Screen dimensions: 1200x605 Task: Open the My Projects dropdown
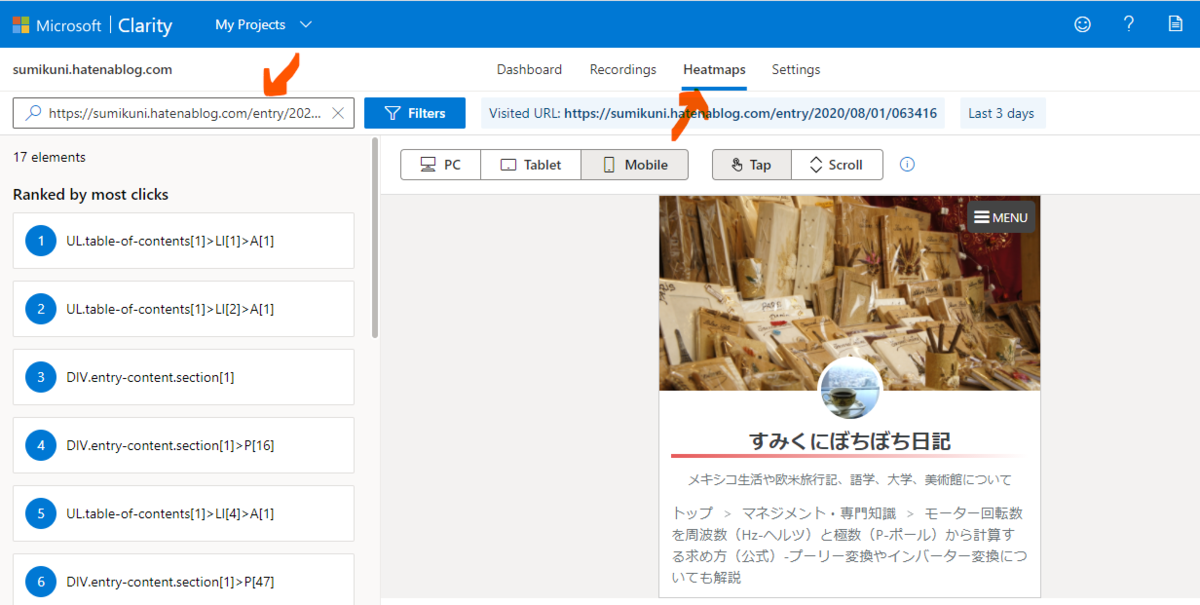pos(262,24)
